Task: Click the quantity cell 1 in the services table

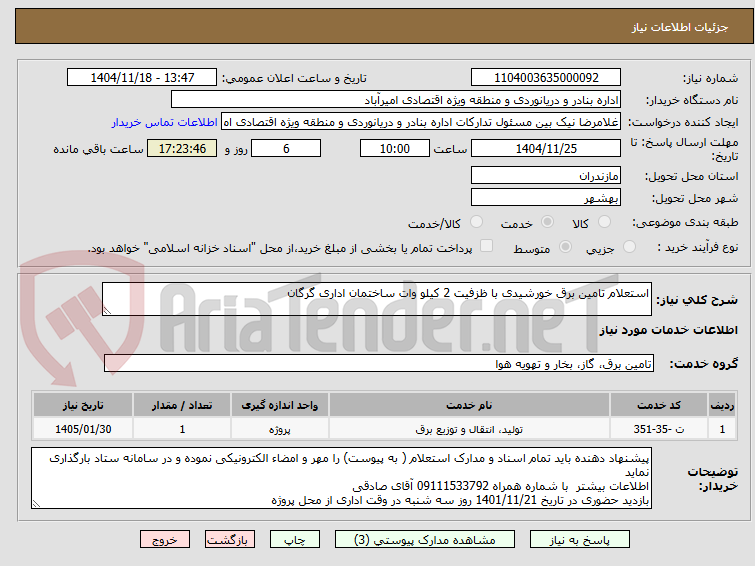Action: coord(182,429)
